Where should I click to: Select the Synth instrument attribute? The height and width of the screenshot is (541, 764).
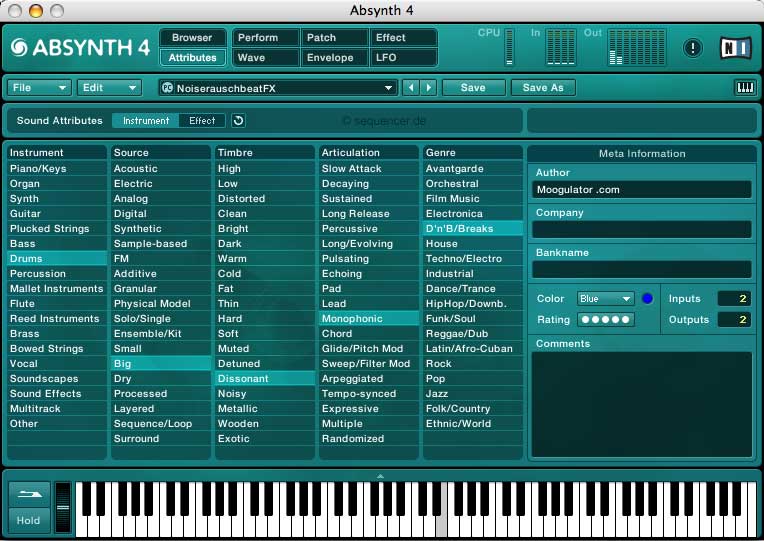(57, 198)
